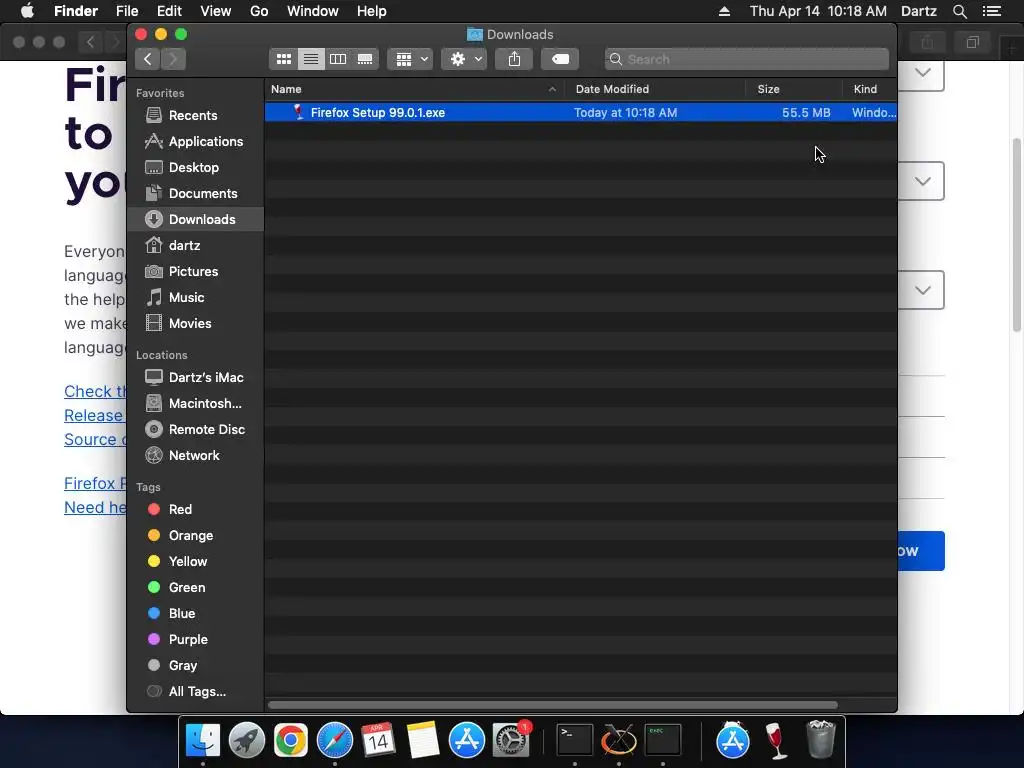Click the Finder search field
Viewport: 1024px width, 768px height.
click(746, 59)
